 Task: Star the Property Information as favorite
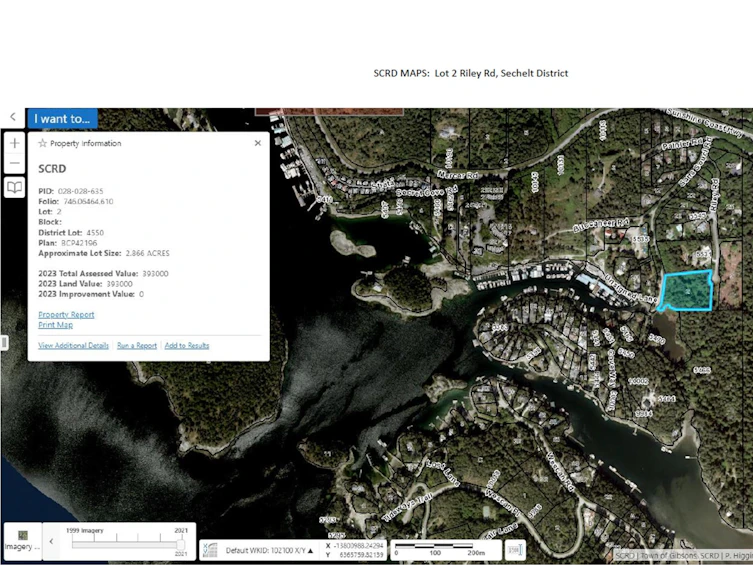pos(43,143)
